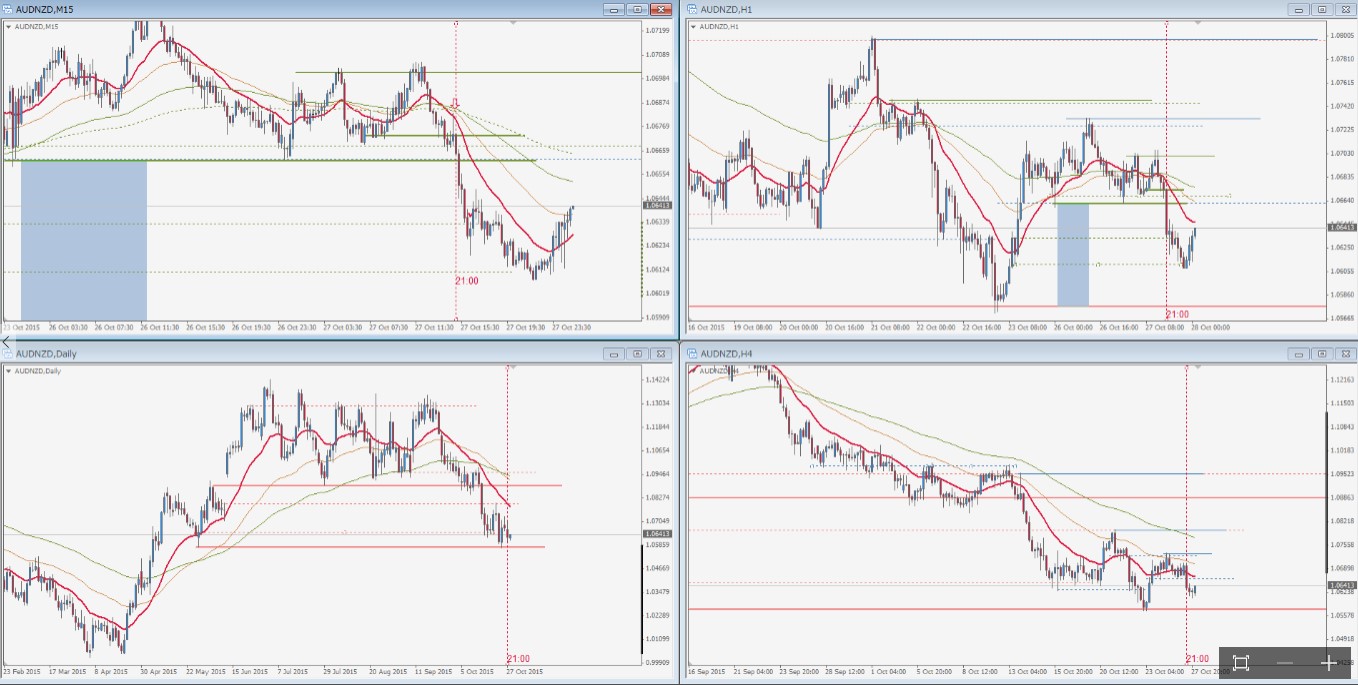Expand the triangle beside AUDNZD,M15 chart label
Viewport: 1358px width, 685px height.
9,26
